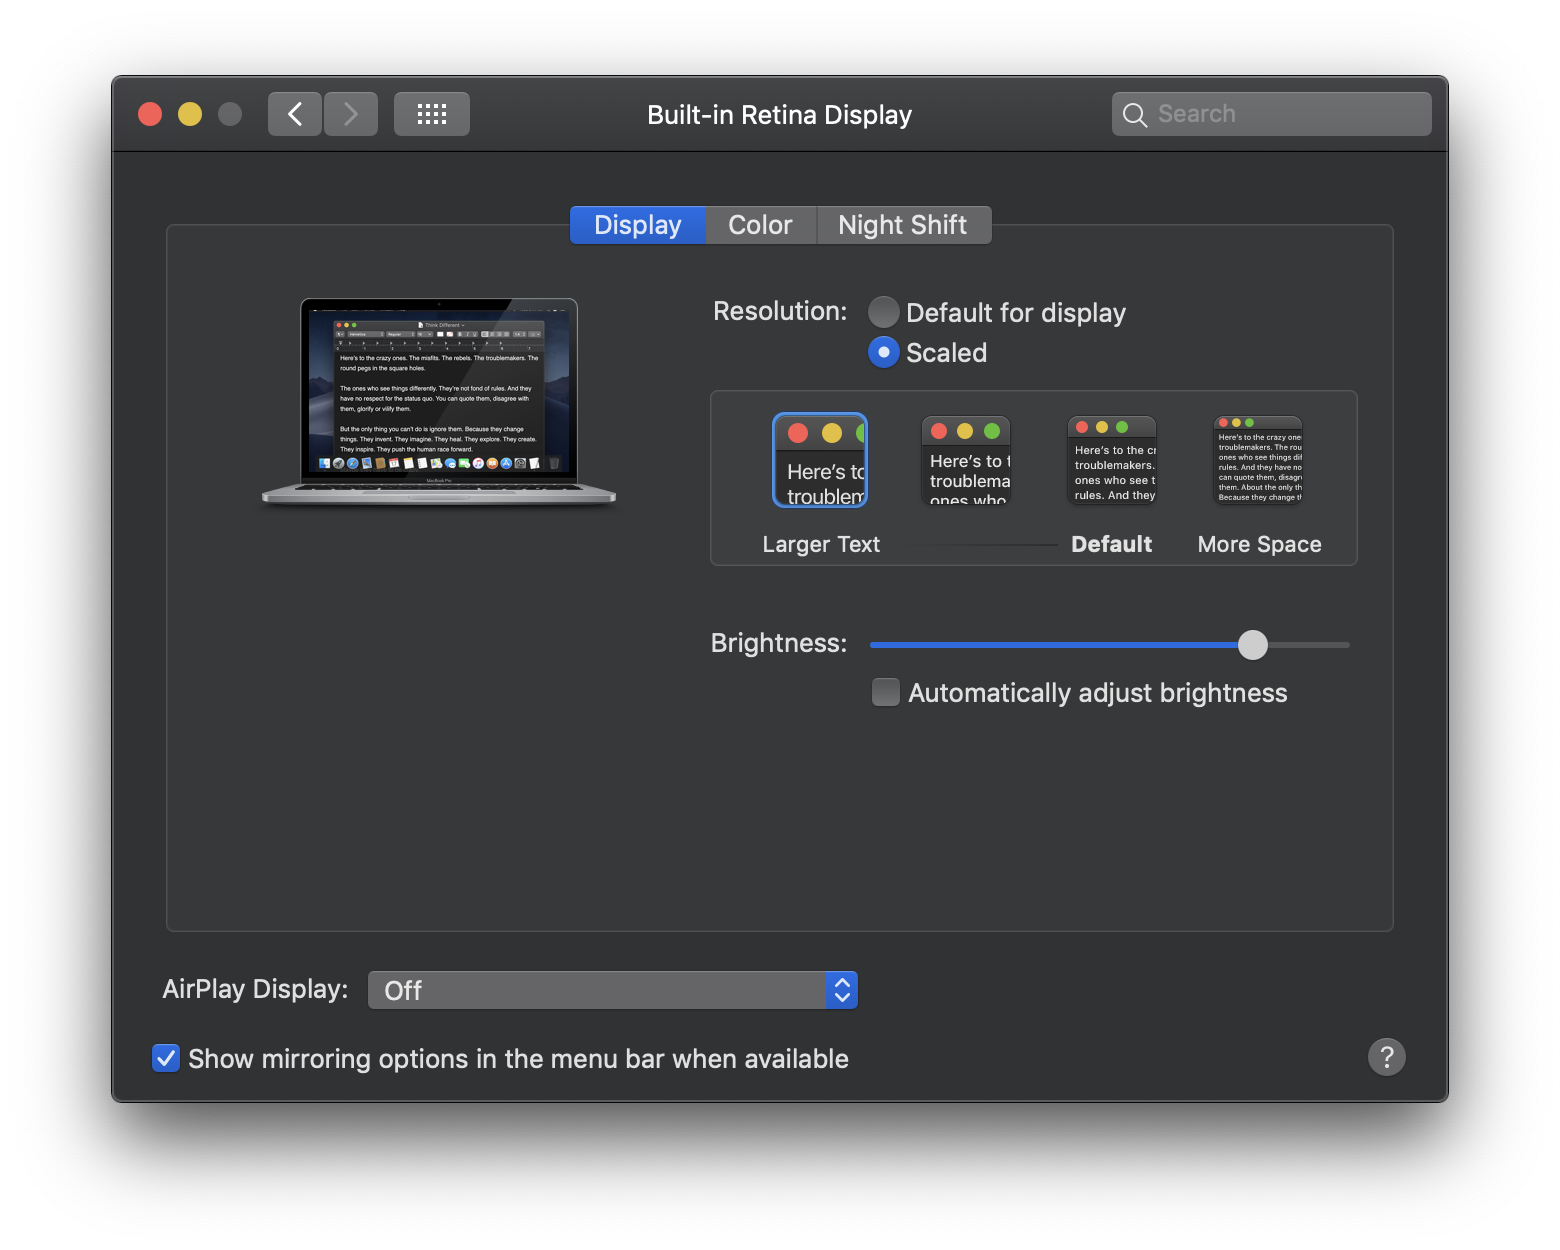Open the Night Shift tab
The width and height of the screenshot is (1560, 1250).
(903, 224)
